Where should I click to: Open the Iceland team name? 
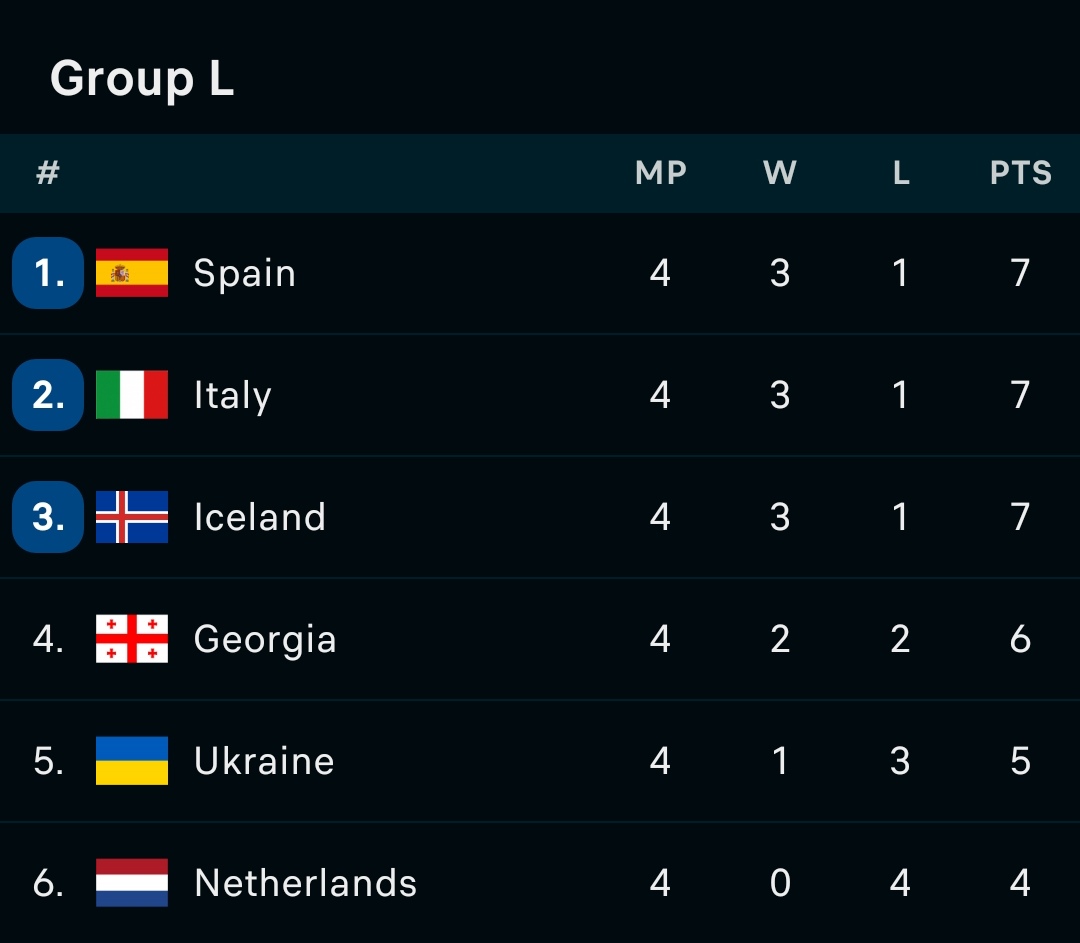click(x=260, y=517)
